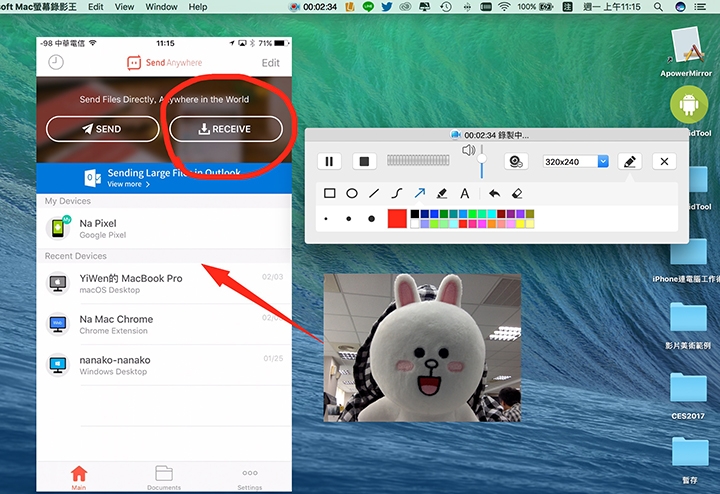Adjust the recorder volume slider knob
This screenshot has height=494, width=720.
point(482,158)
